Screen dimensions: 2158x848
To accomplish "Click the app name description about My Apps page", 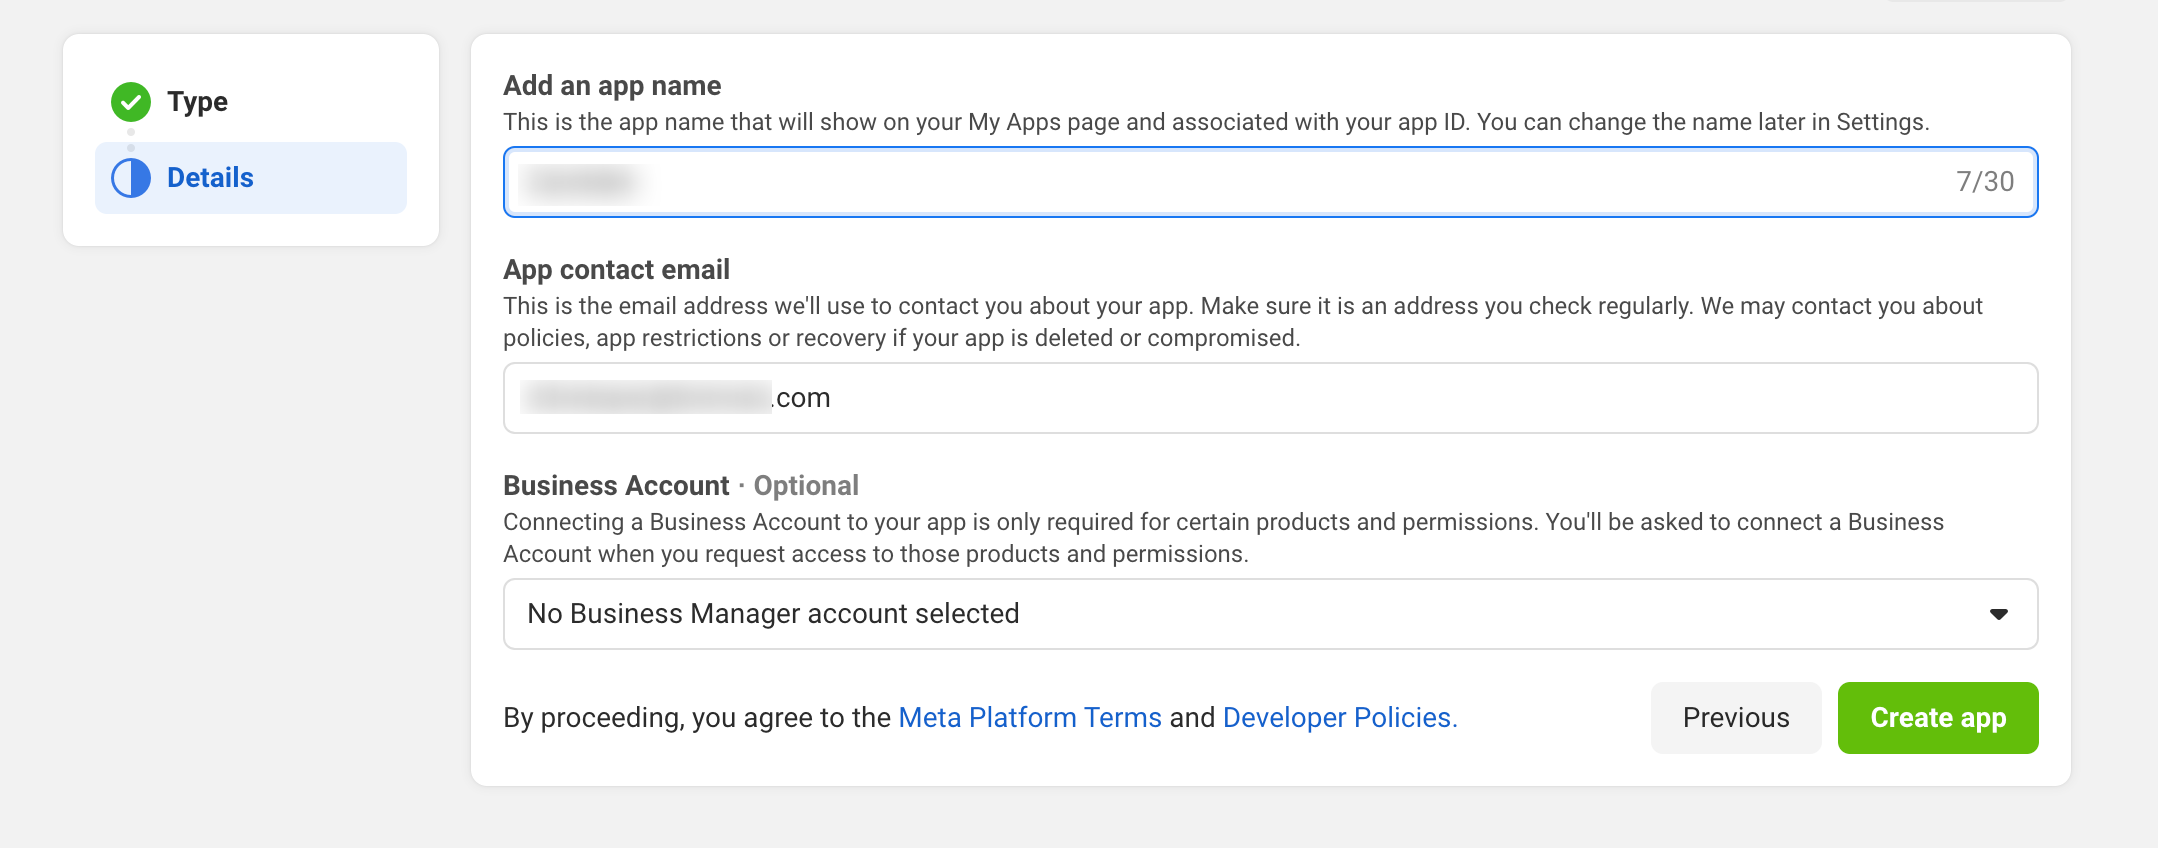I will pos(1215,122).
